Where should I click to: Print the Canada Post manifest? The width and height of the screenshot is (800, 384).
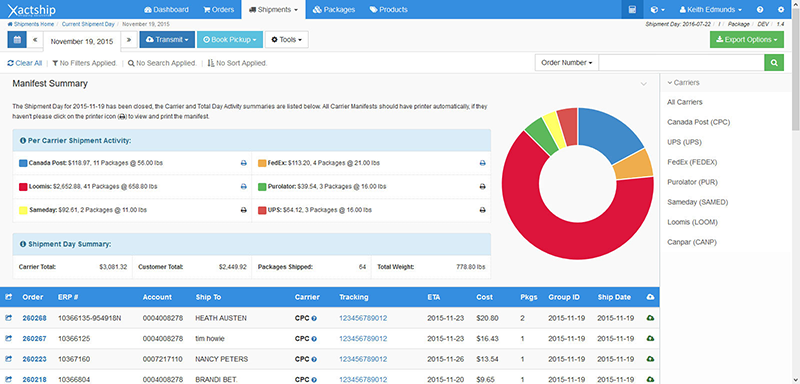click(x=243, y=163)
